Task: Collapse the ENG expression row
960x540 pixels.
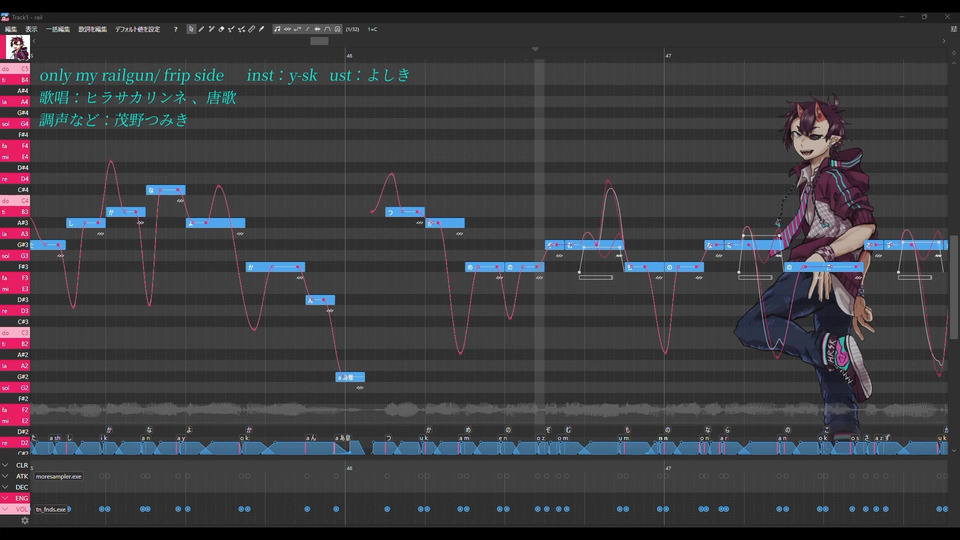Action: 6,498
